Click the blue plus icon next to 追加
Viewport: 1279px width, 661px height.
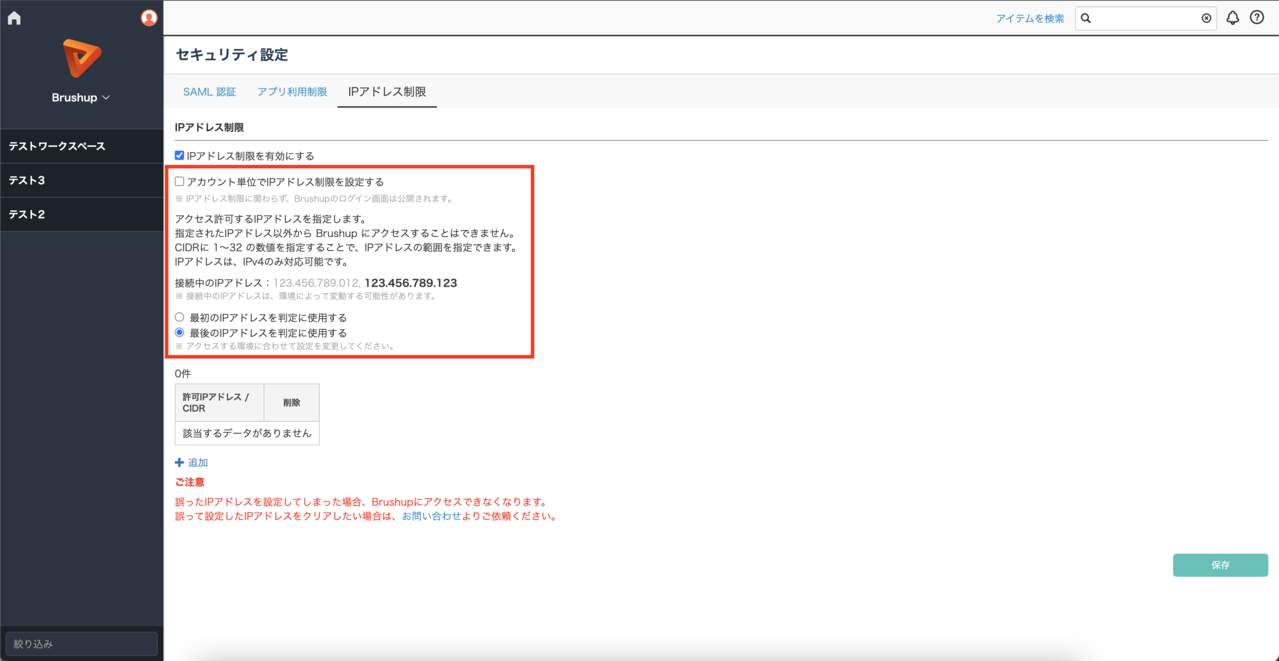pos(180,462)
